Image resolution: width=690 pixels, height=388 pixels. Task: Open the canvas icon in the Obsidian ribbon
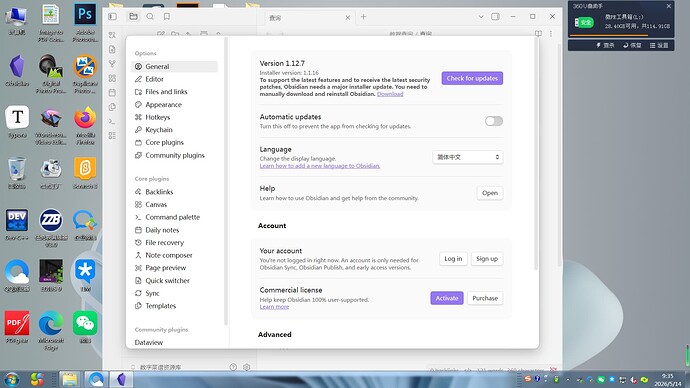112,78
